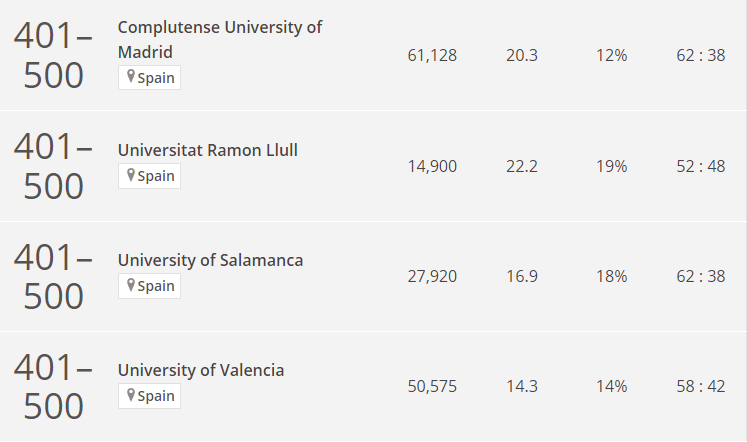The width and height of the screenshot is (747, 442).
Task: Open University of Salamanca page
Action: [x=210, y=260]
